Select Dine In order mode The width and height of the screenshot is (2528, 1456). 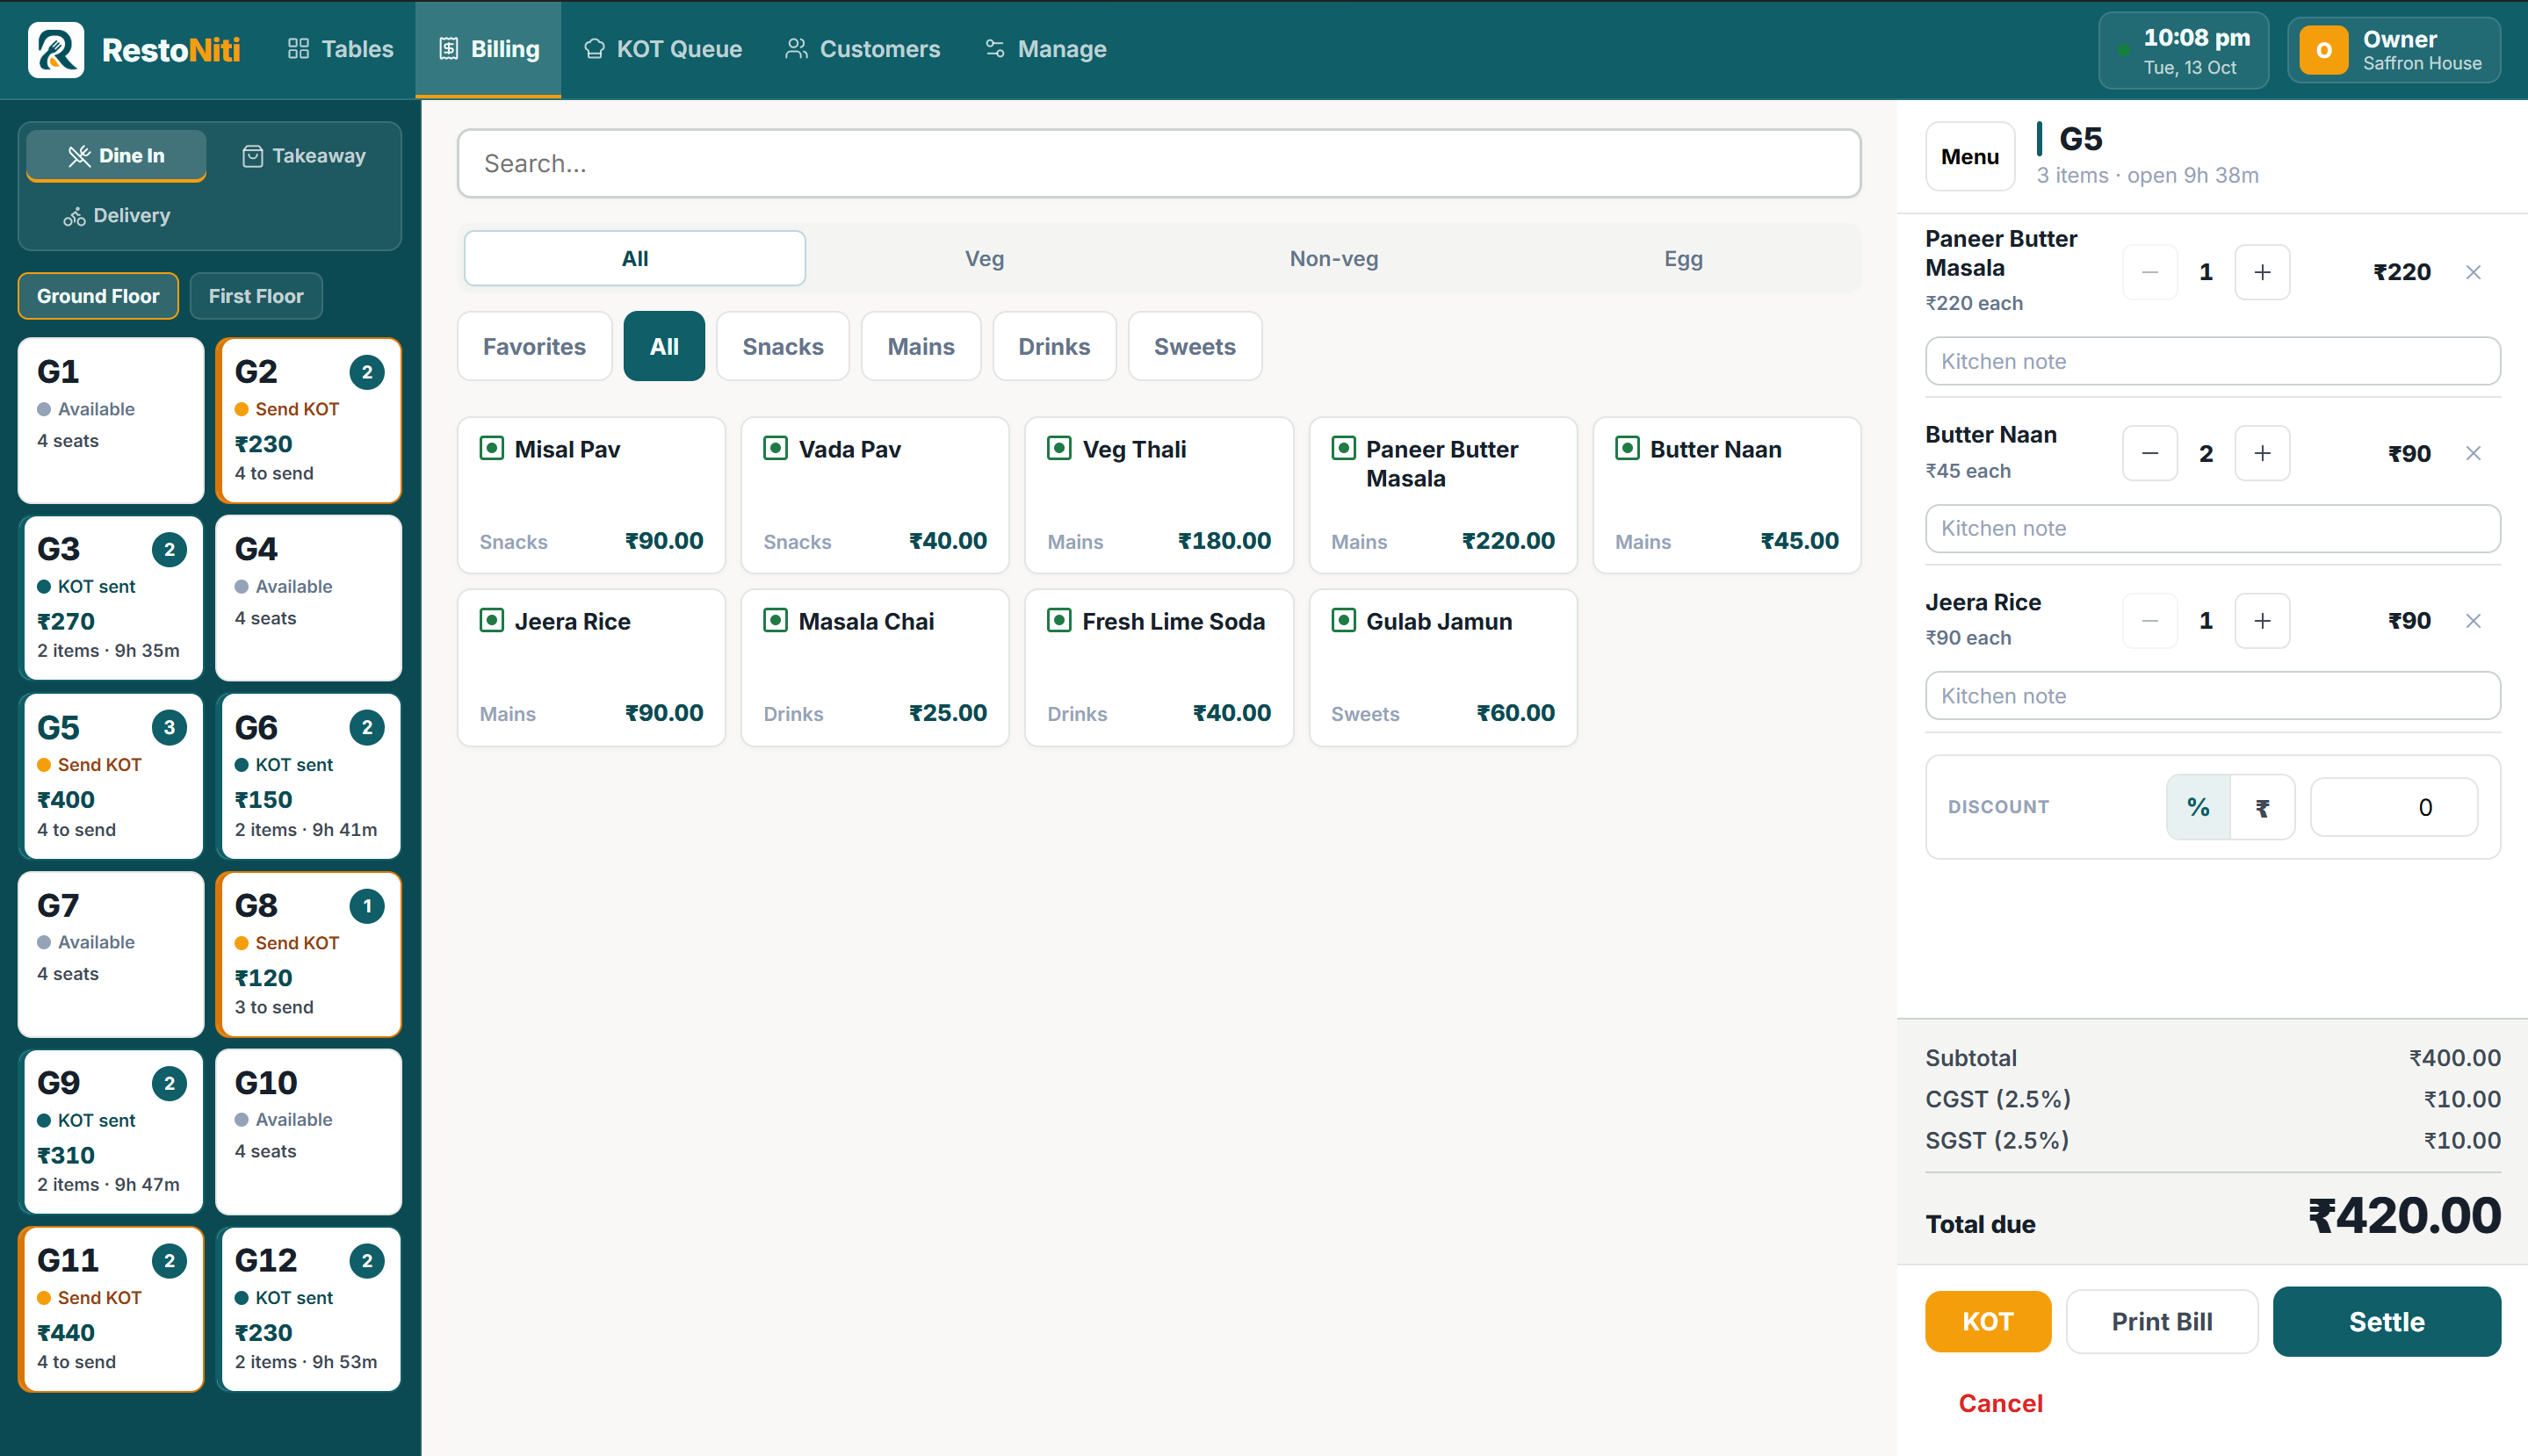click(x=116, y=156)
